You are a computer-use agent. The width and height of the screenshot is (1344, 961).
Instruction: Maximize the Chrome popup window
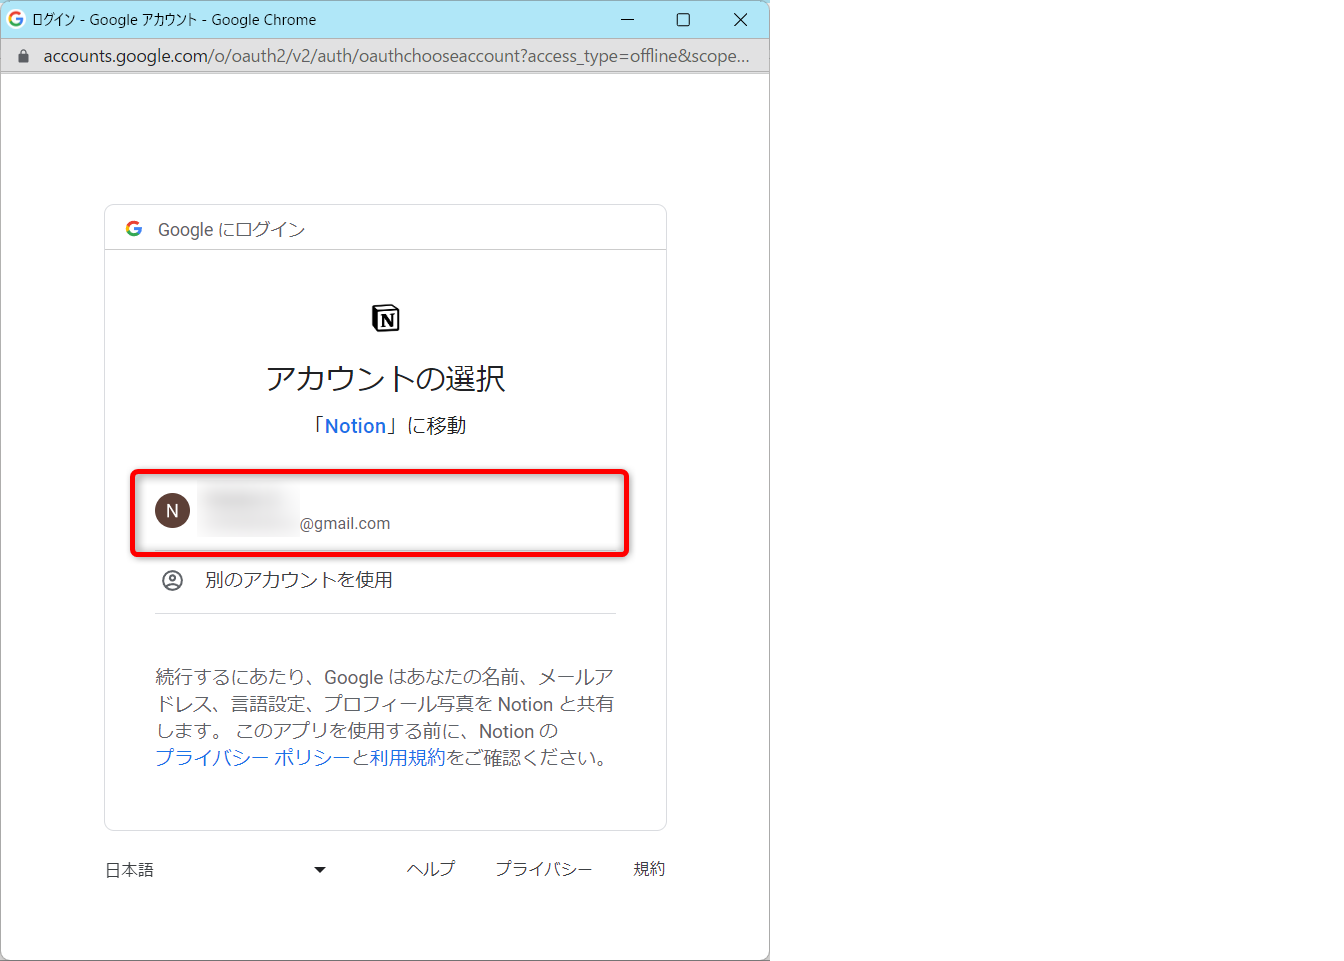point(683,20)
